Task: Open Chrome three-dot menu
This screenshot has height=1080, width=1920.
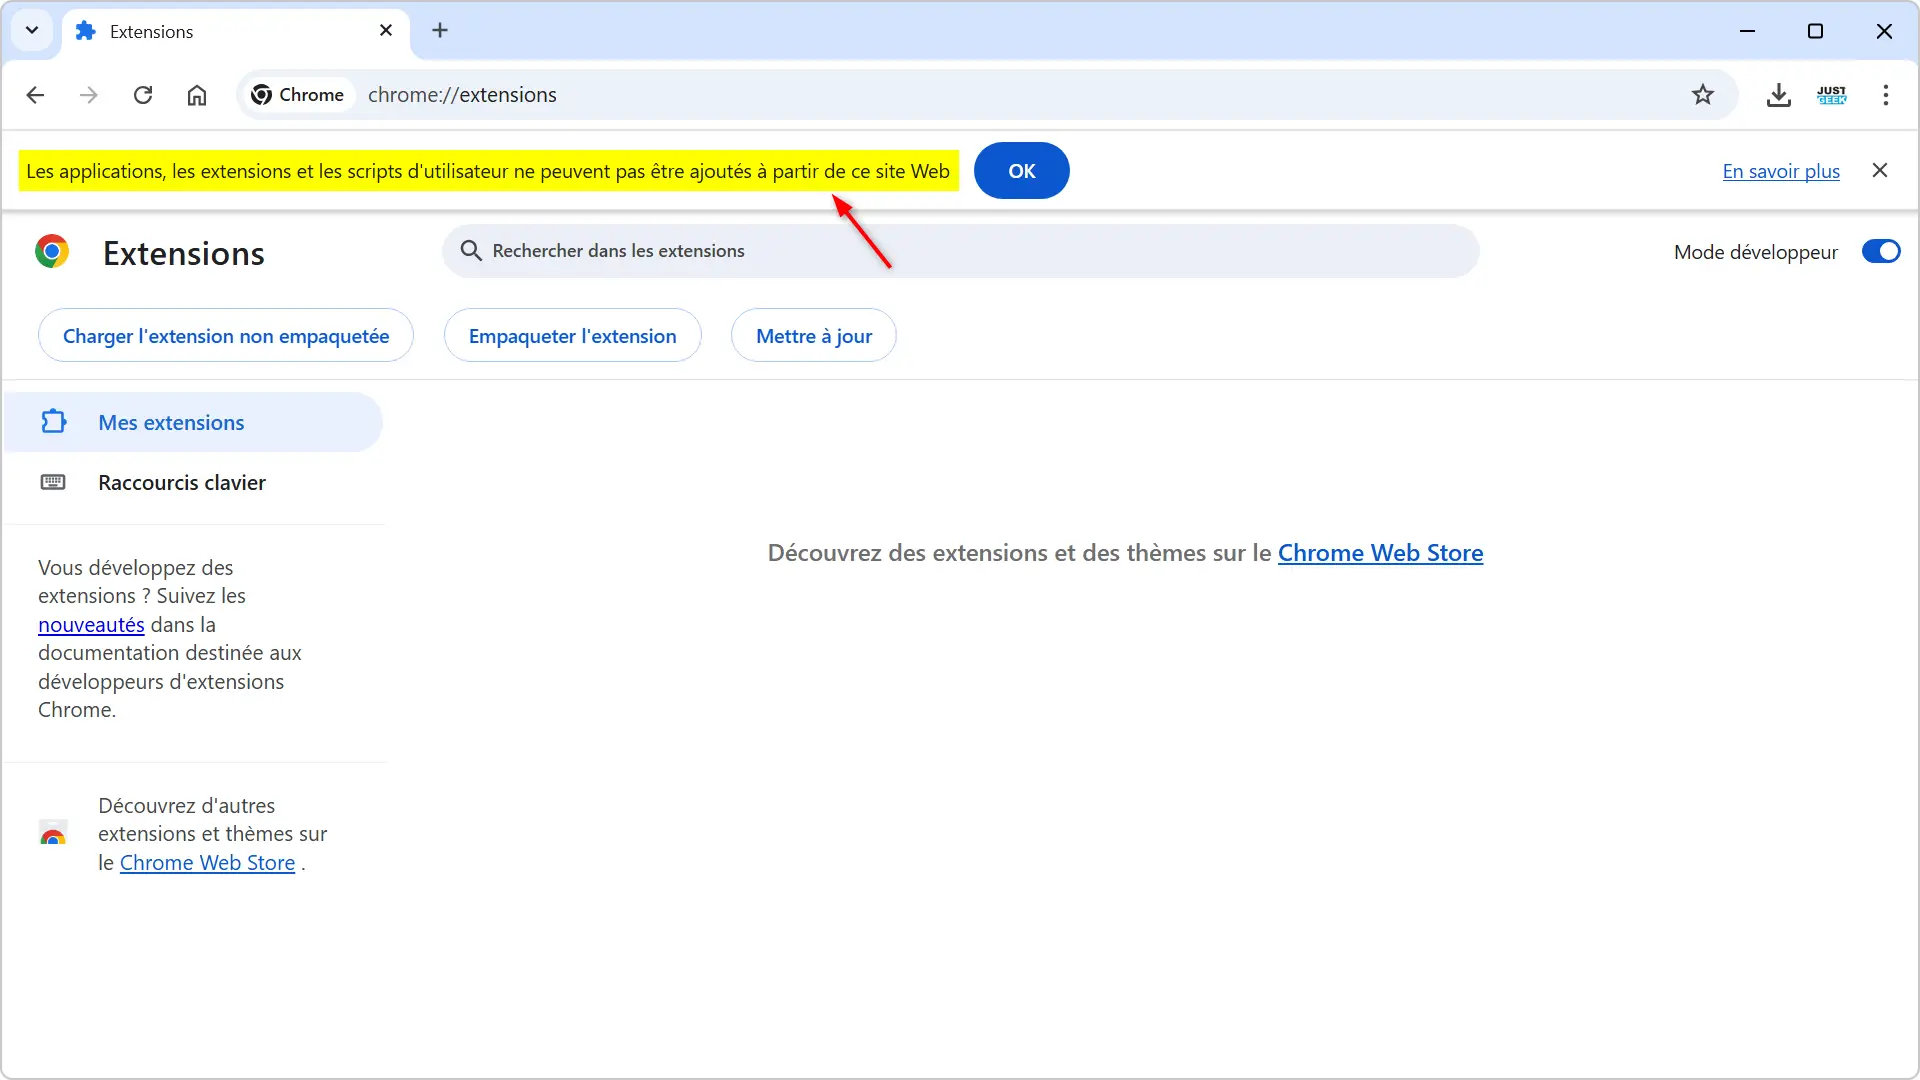Action: [x=1886, y=95]
